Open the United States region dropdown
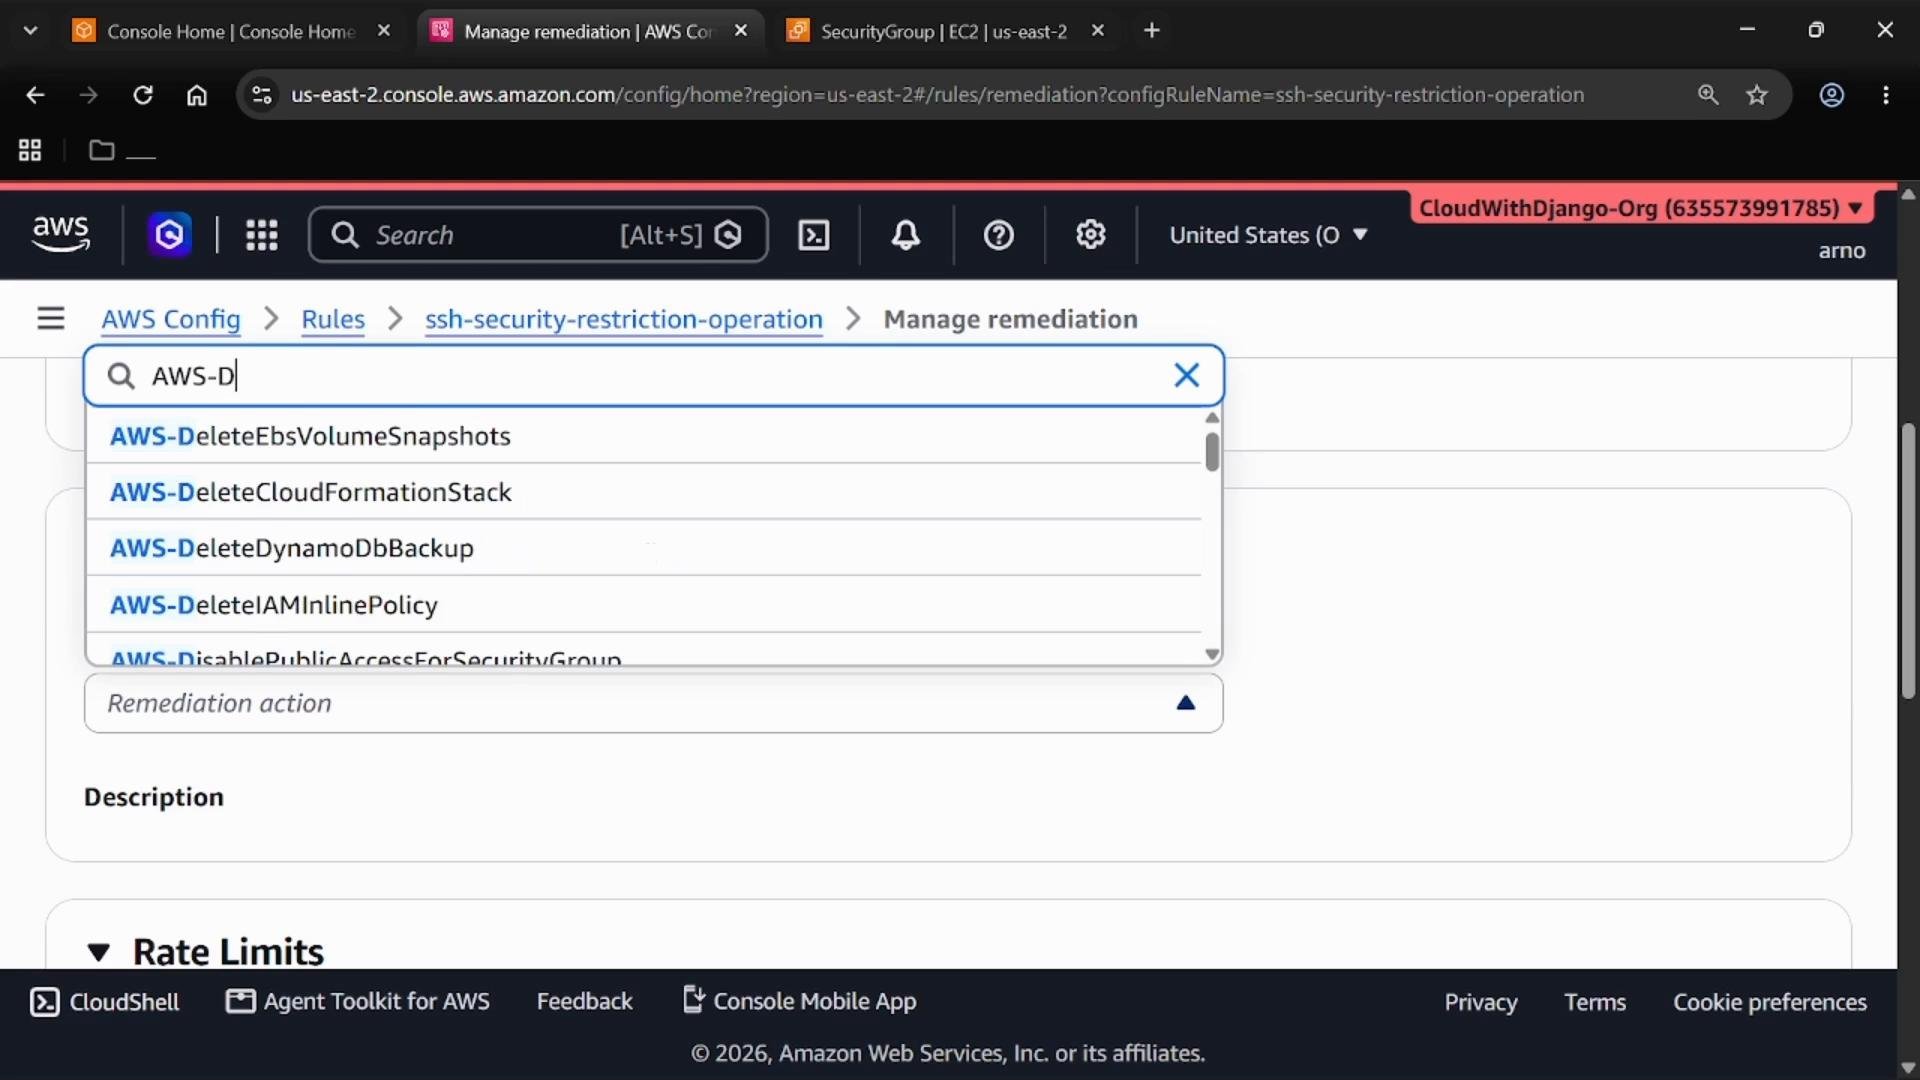This screenshot has height=1080, width=1920. [x=1268, y=235]
